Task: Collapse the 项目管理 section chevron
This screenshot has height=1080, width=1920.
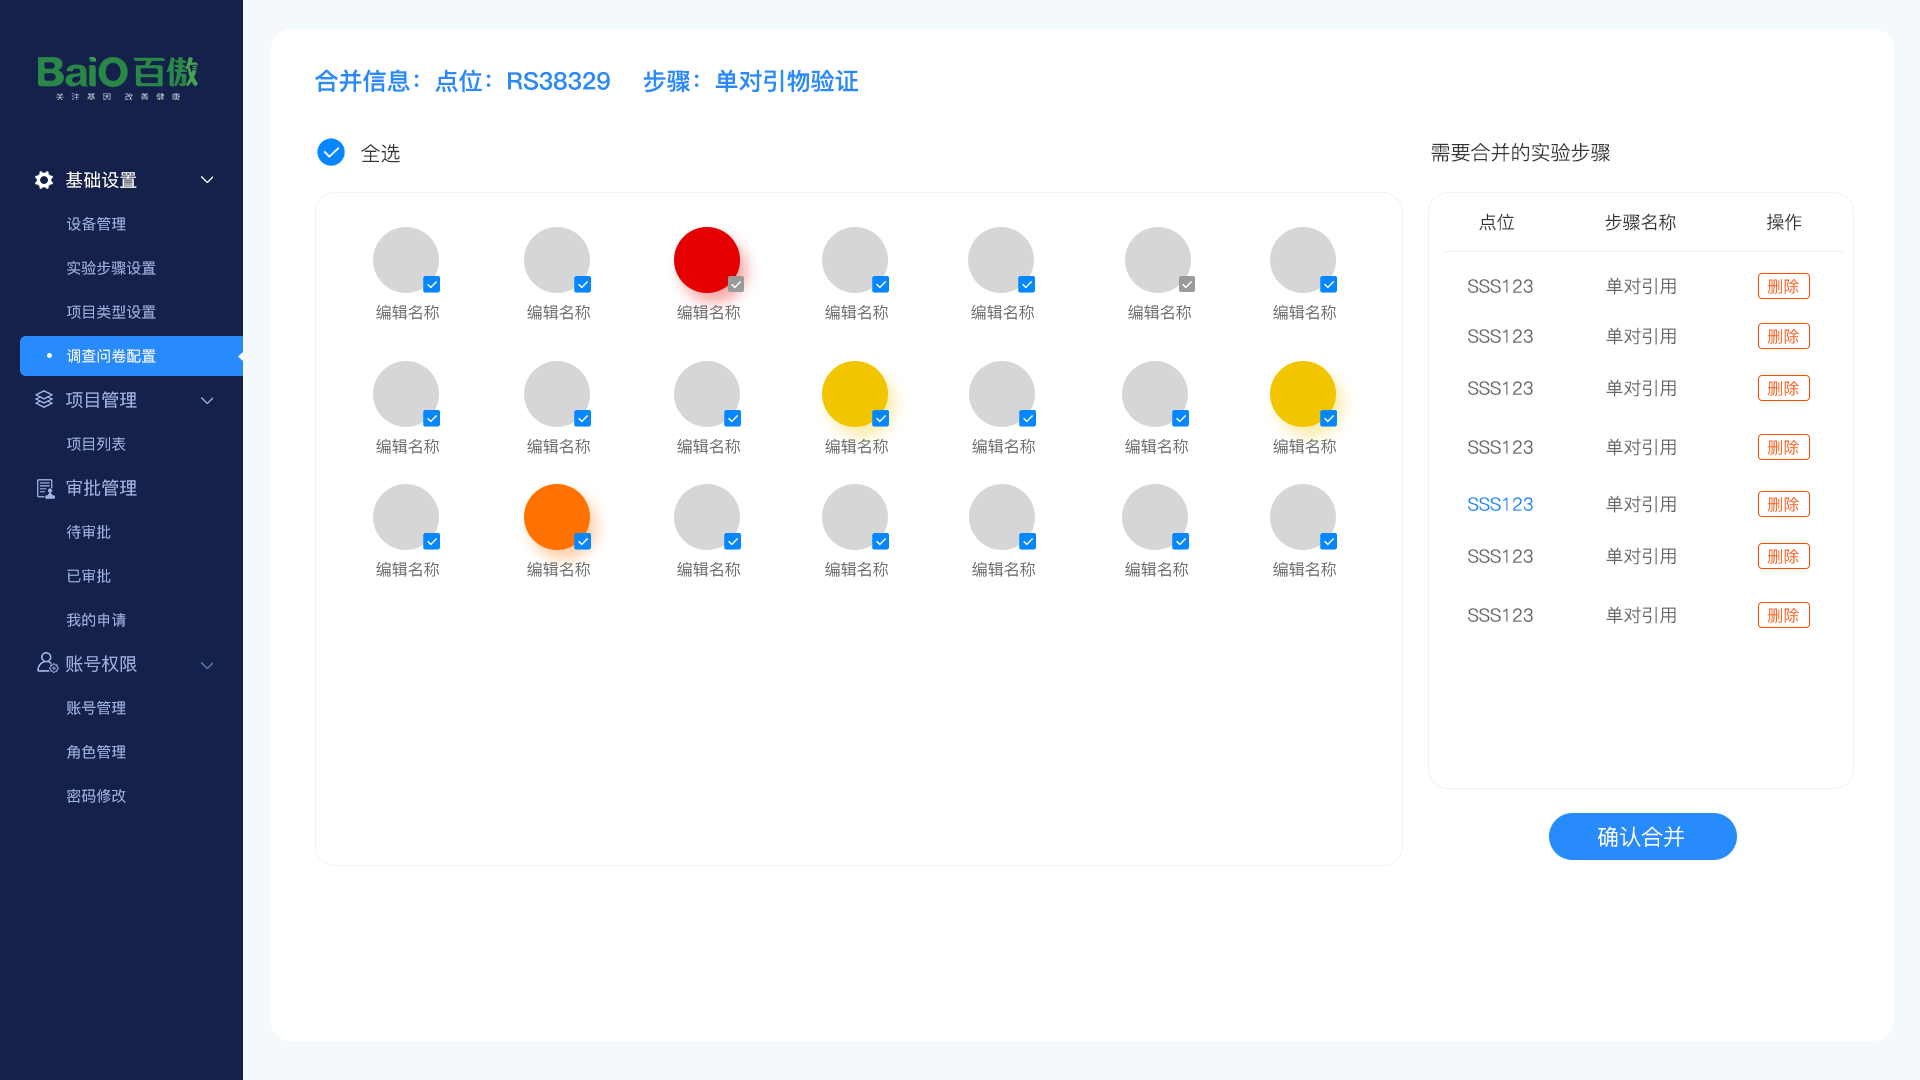Action: click(207, 400)
